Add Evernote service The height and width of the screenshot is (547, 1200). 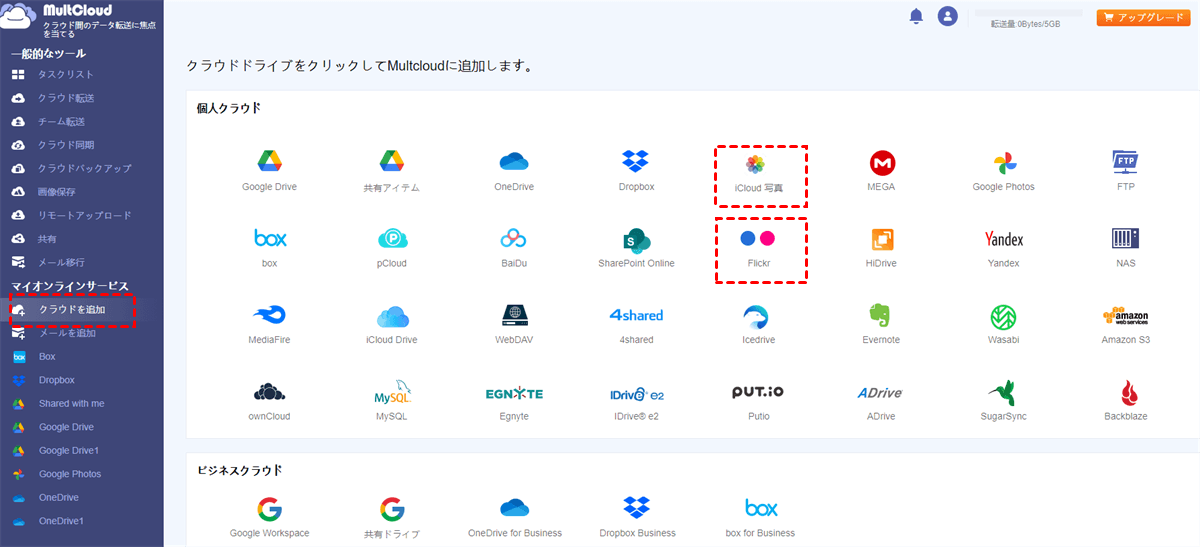click(881, 315)
